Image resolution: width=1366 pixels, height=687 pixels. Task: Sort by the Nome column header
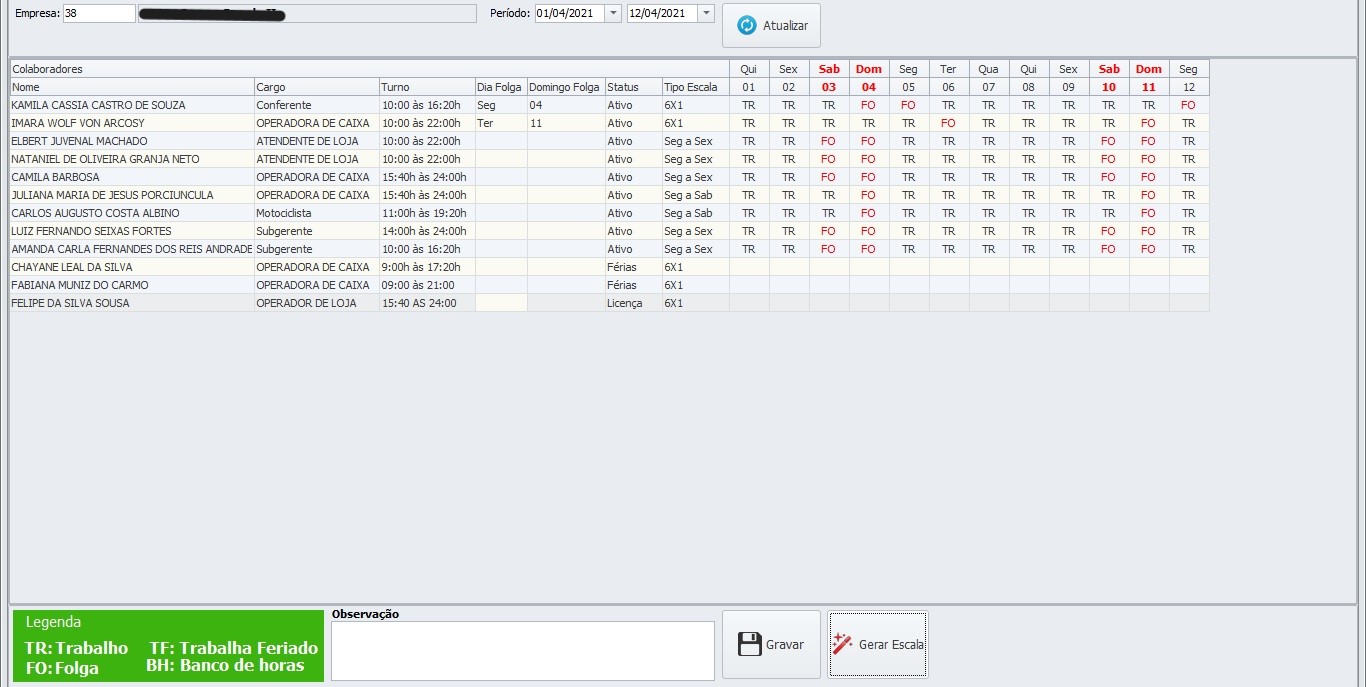pyautogui.click(x=131, y=87)
